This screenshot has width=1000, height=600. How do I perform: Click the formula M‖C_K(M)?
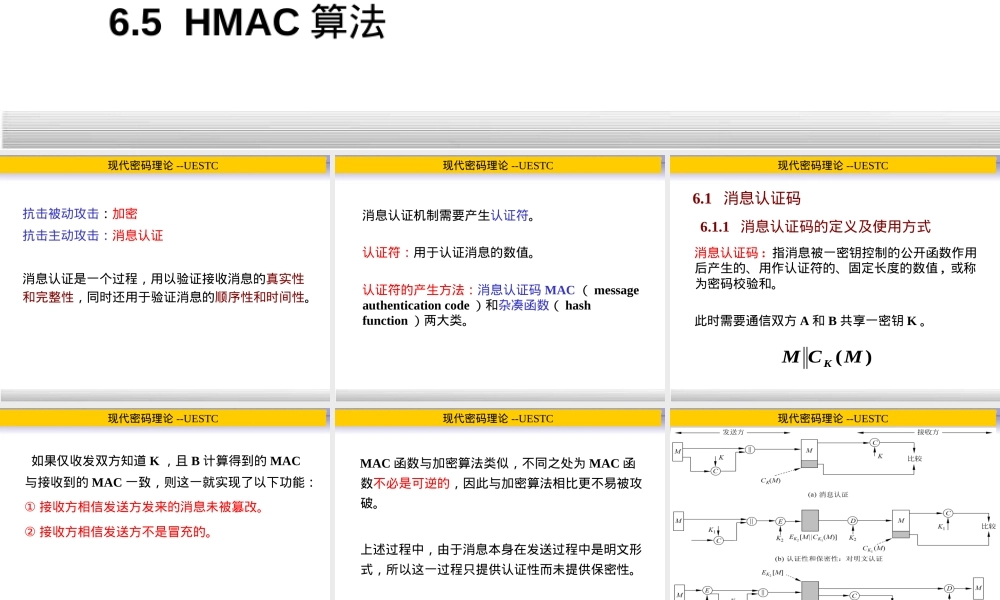[x=827, y=358]
